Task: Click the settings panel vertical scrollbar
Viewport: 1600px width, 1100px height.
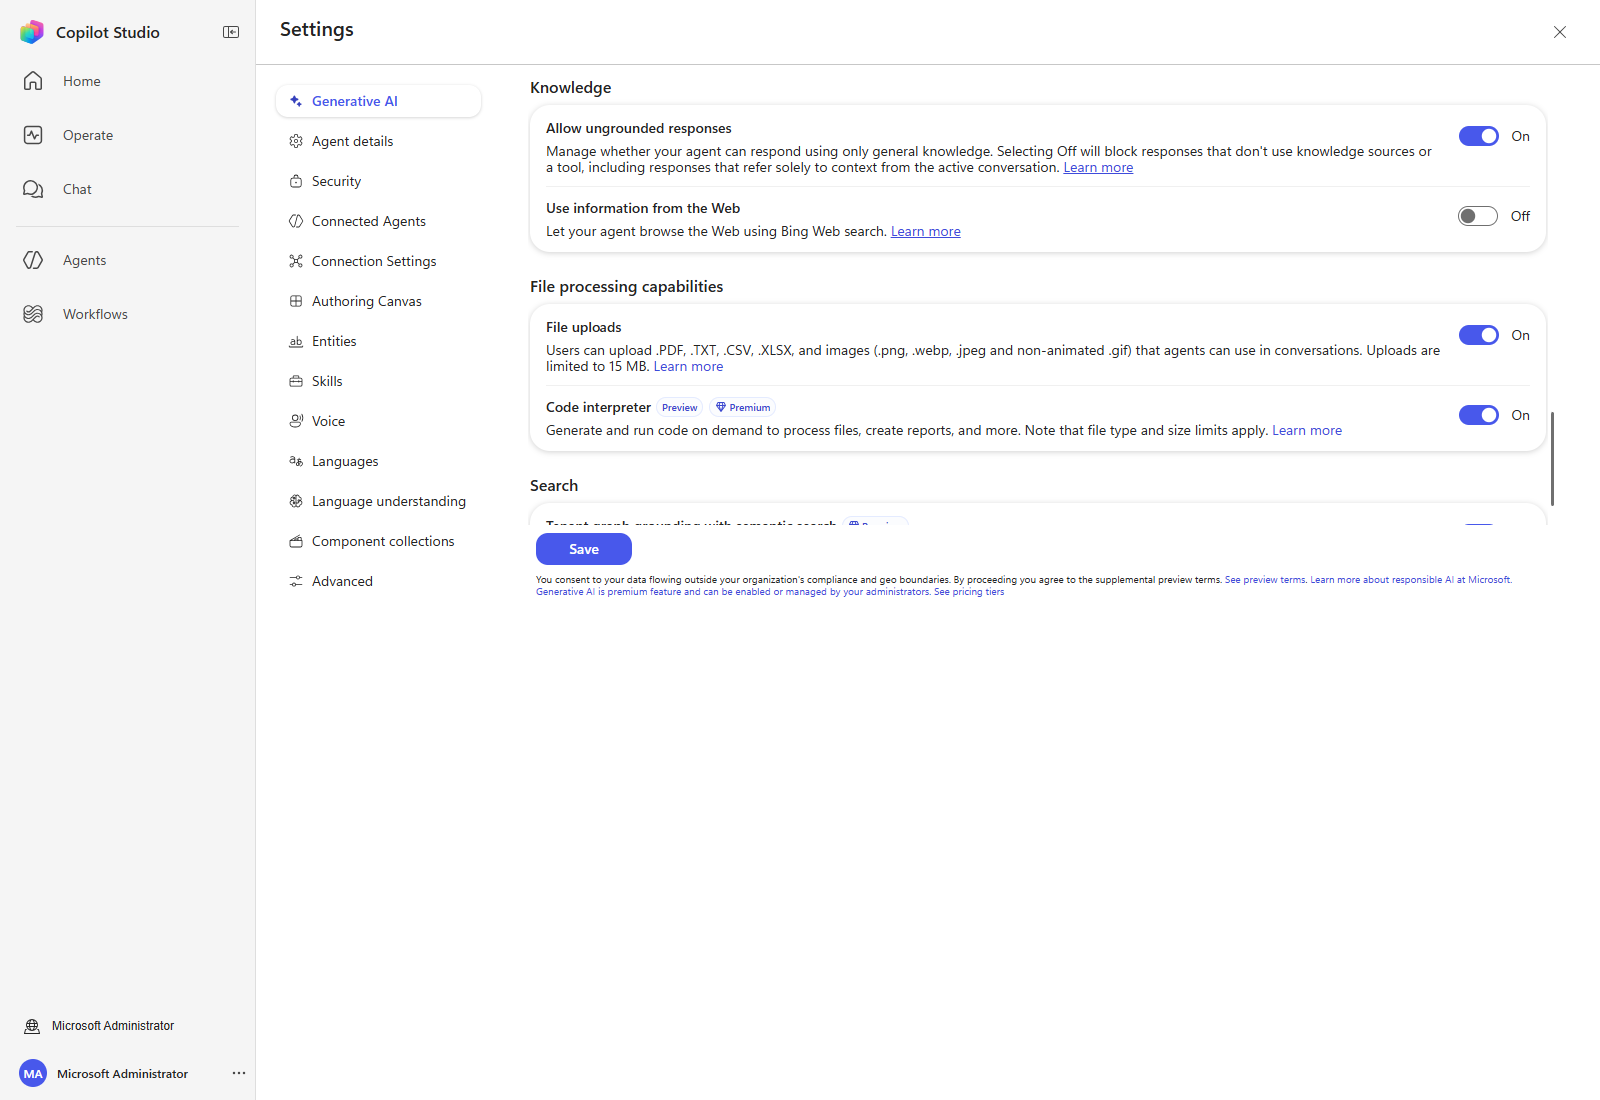Action: click(1552, 458)
